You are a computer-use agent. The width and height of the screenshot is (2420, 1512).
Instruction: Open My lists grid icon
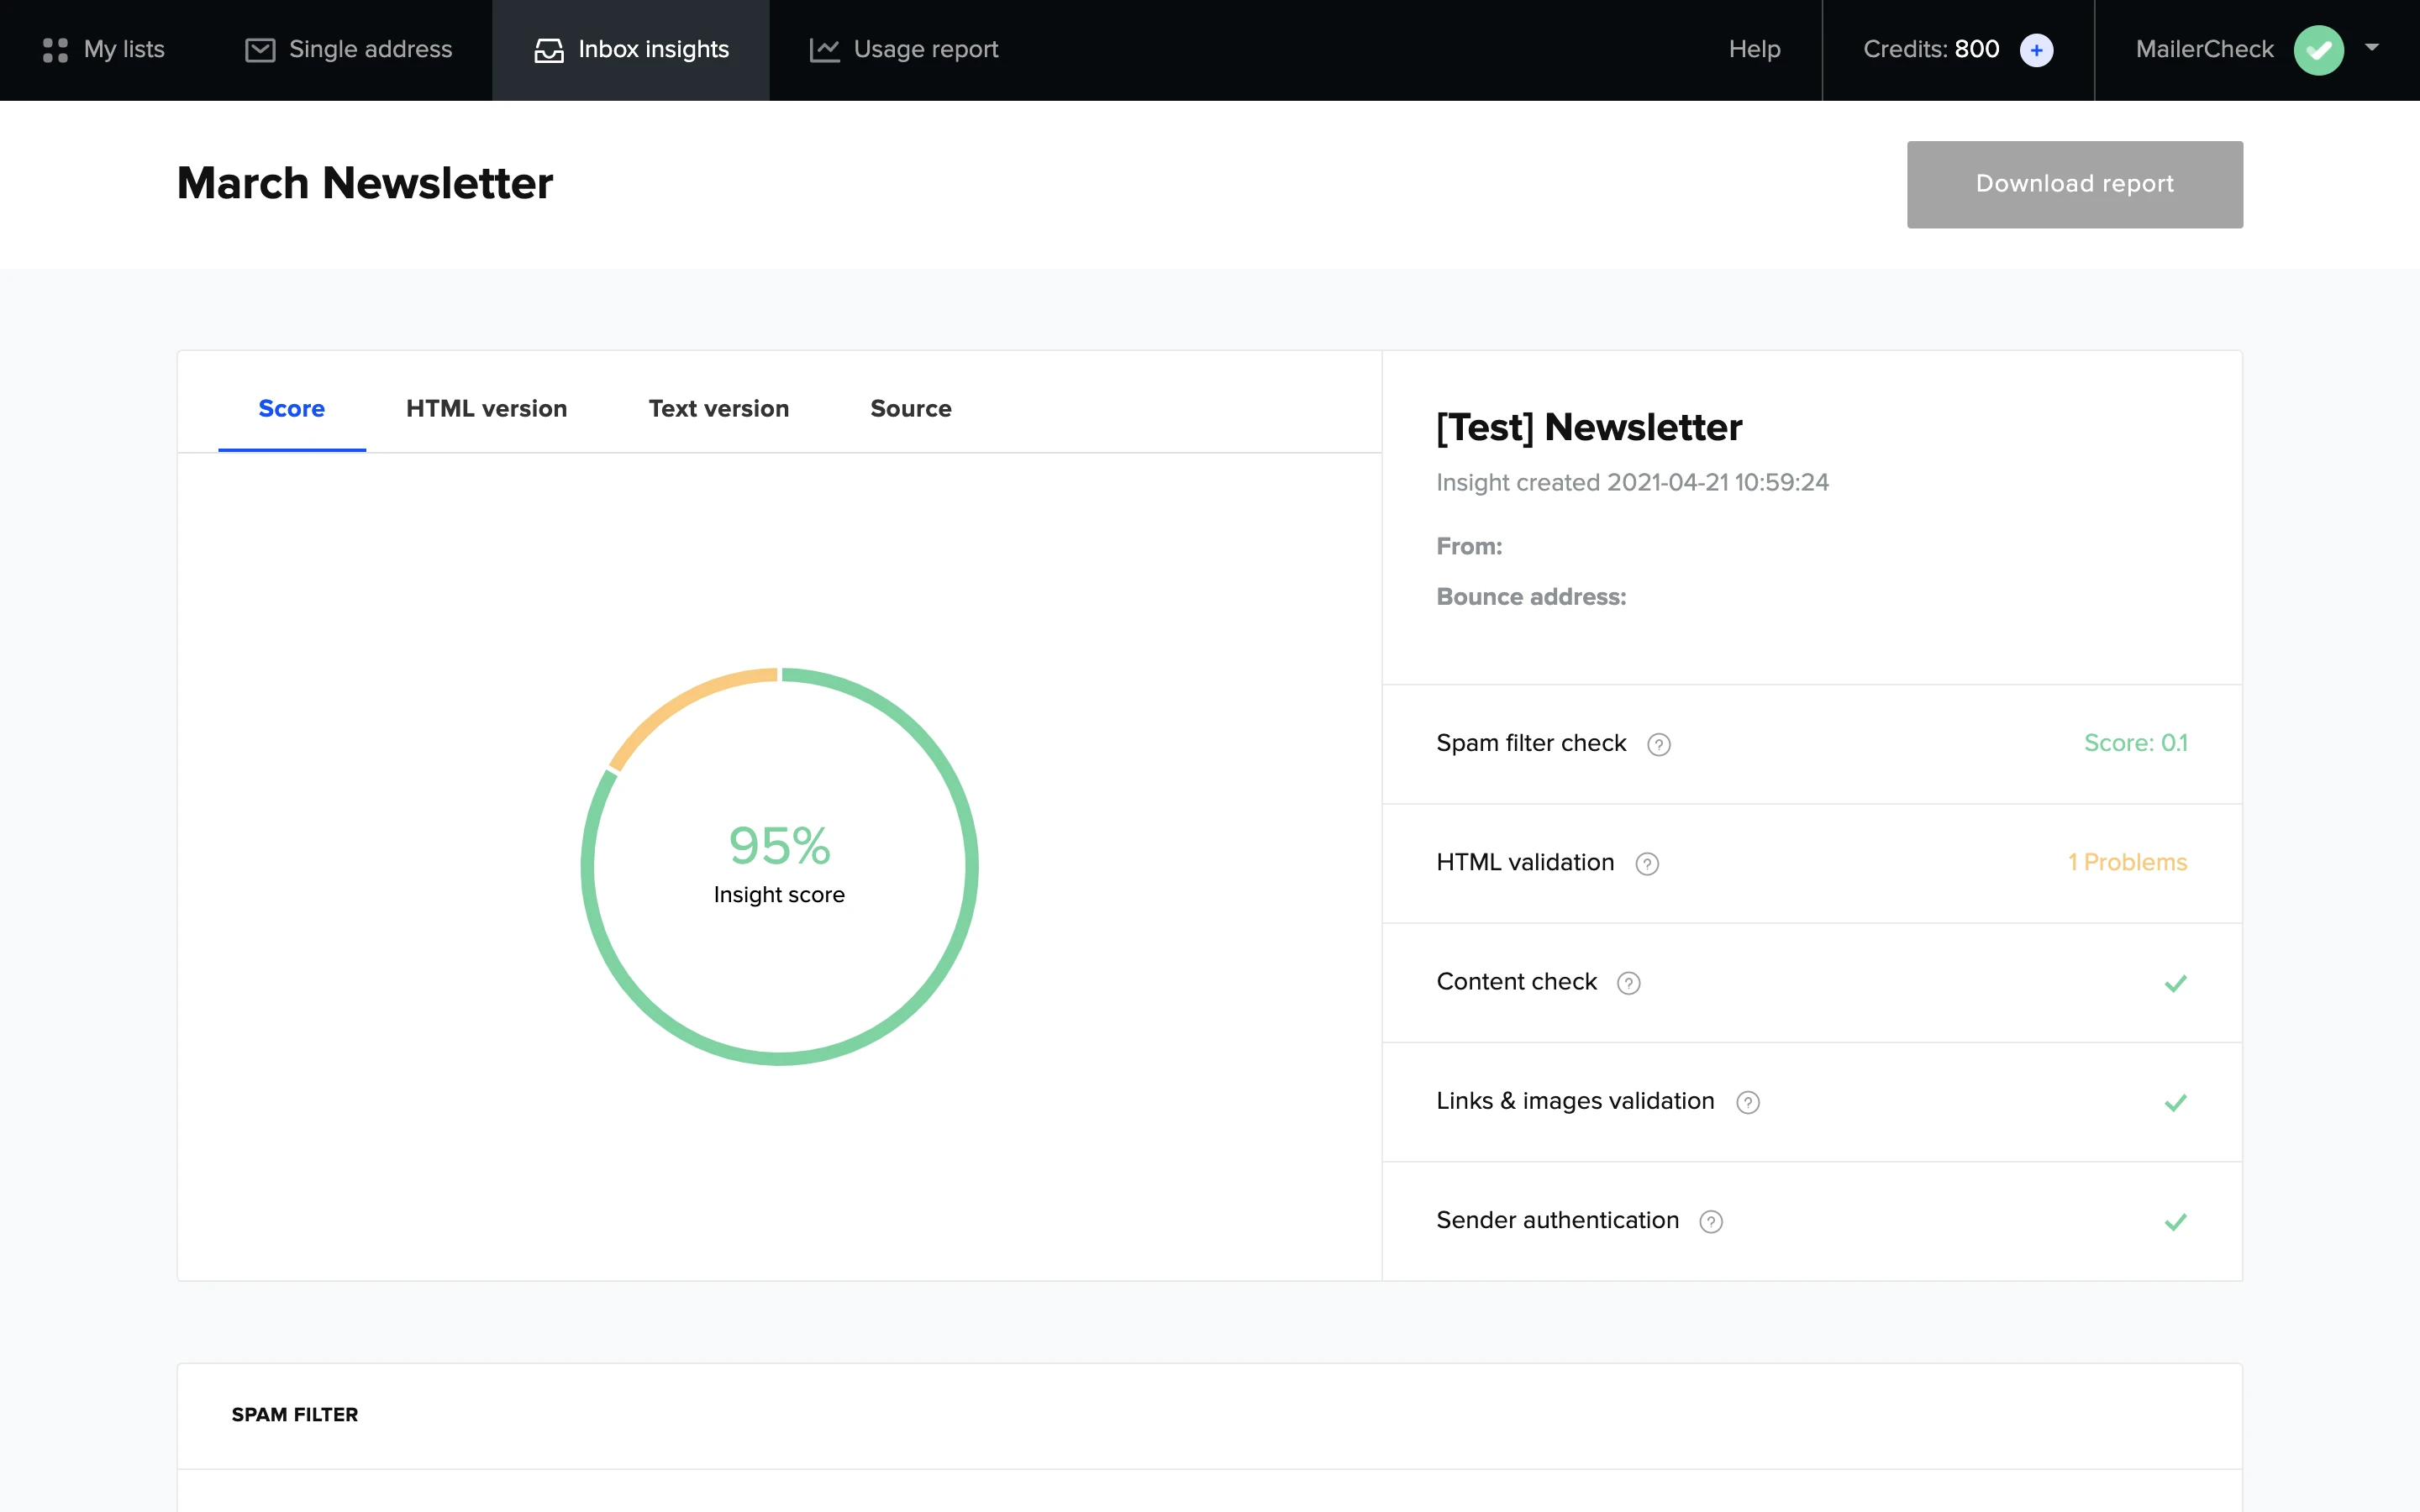[x=55, y=50]
